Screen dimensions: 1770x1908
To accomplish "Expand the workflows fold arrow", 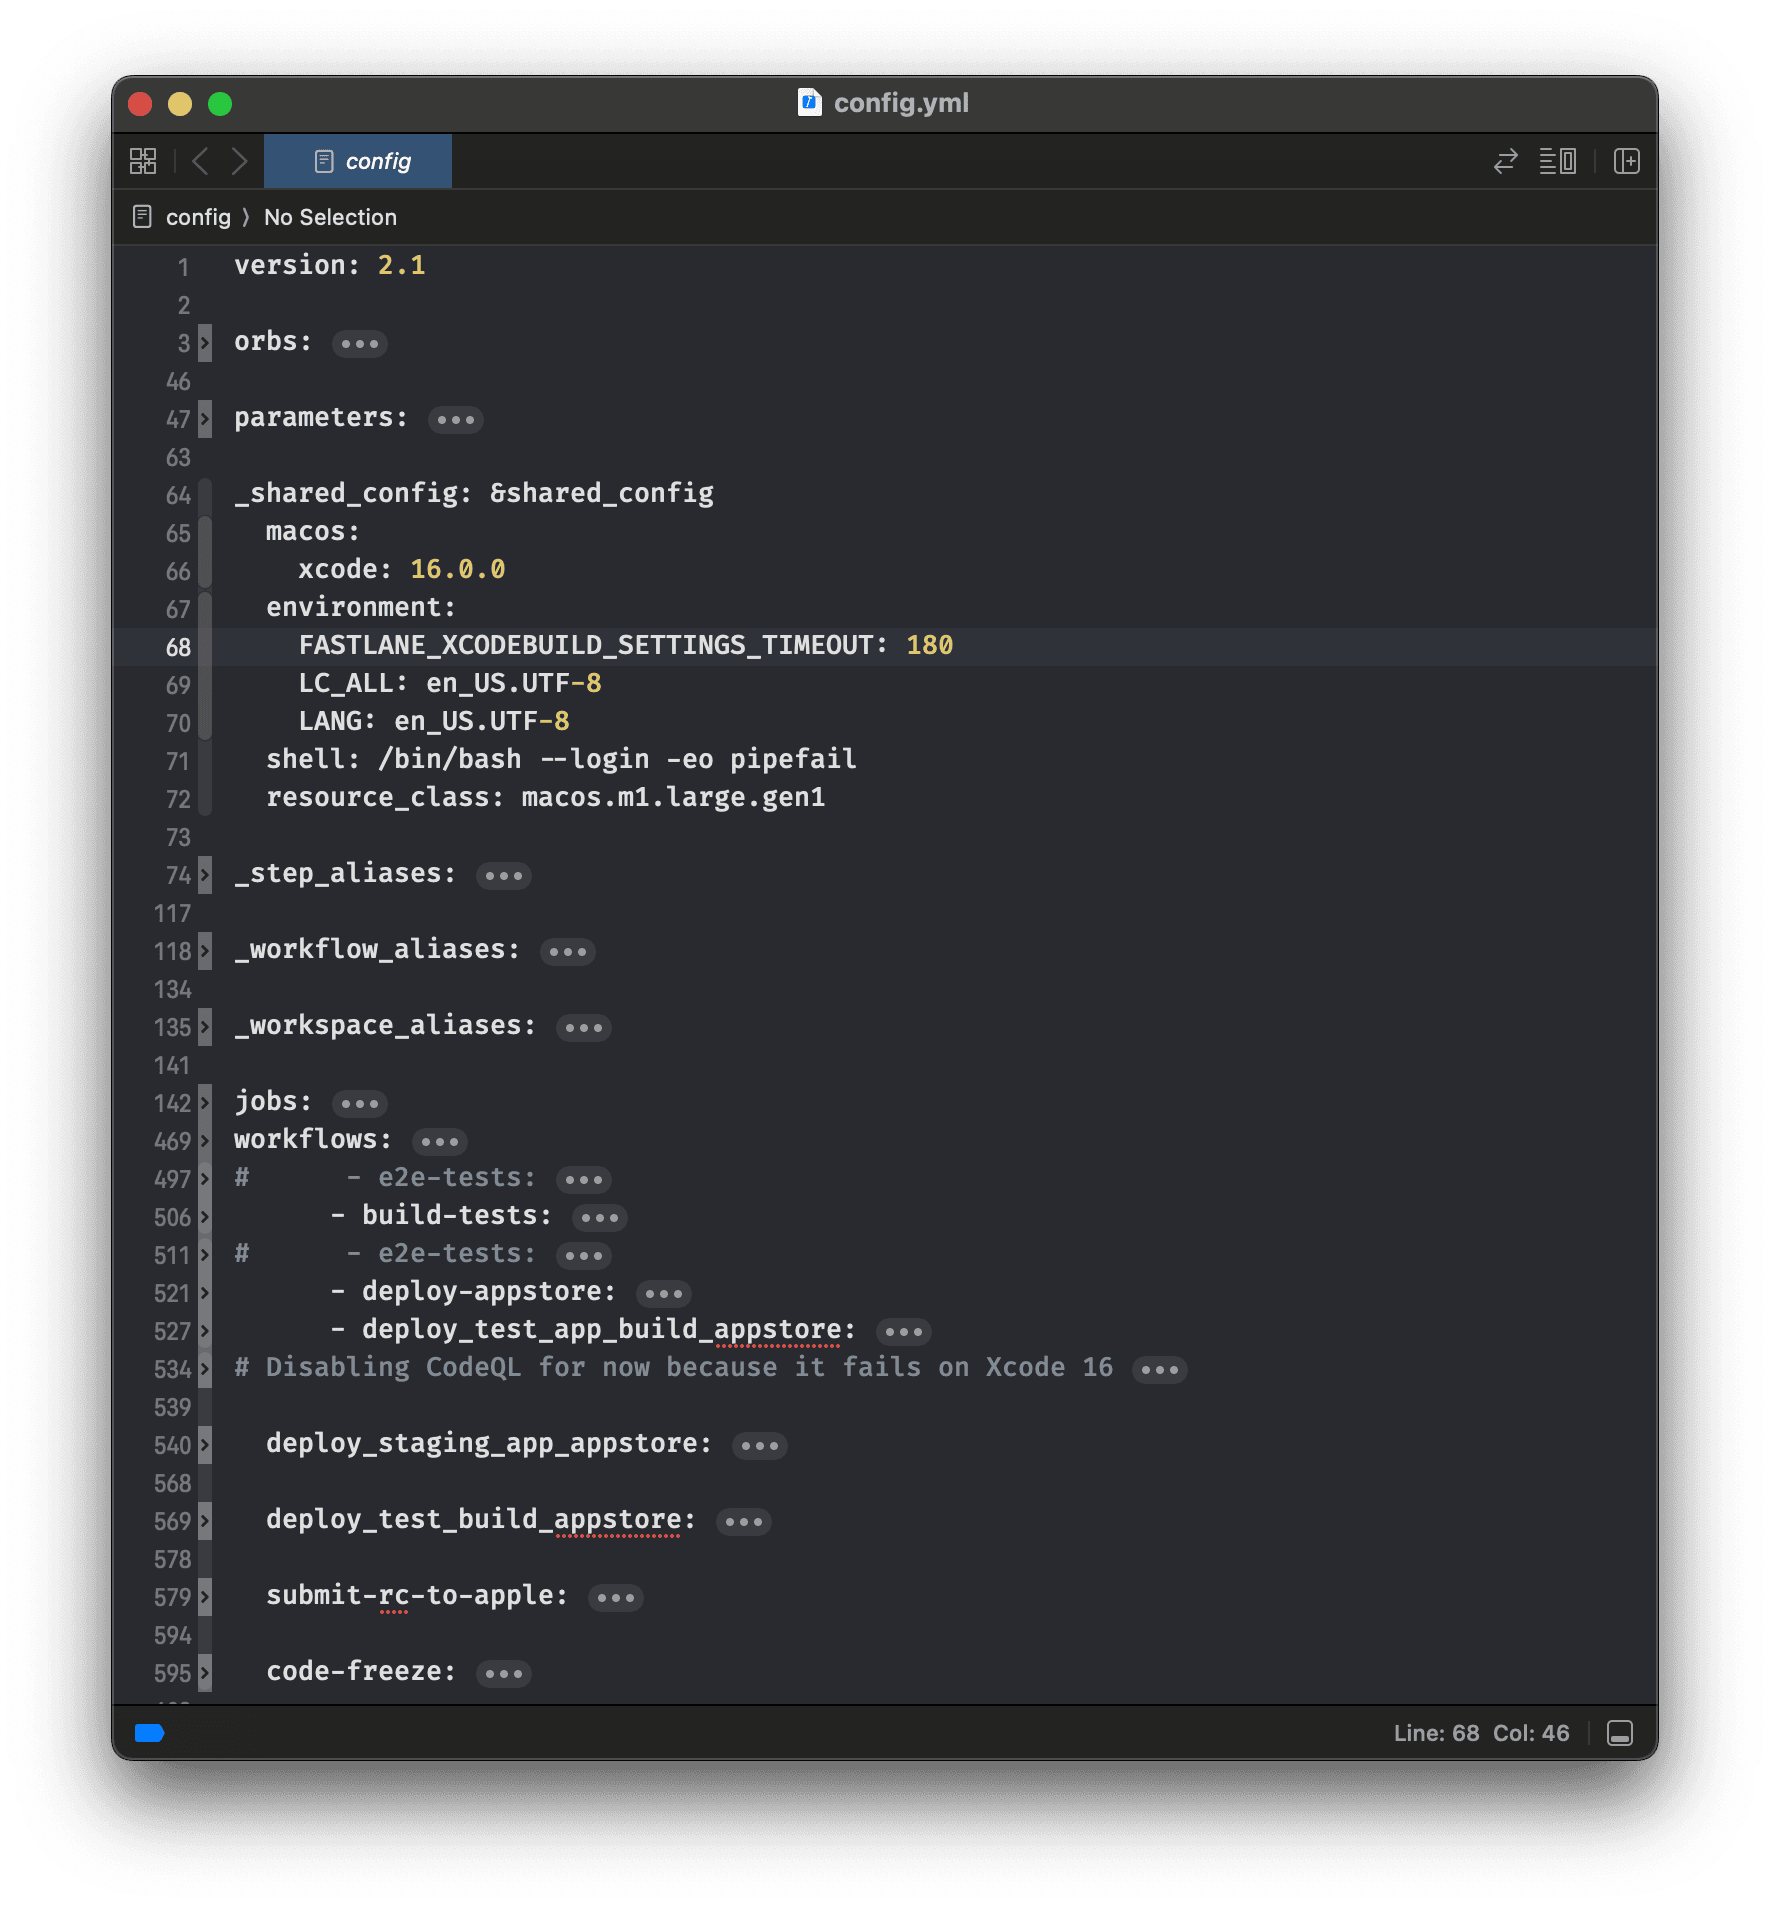I will pos(205,1141).
